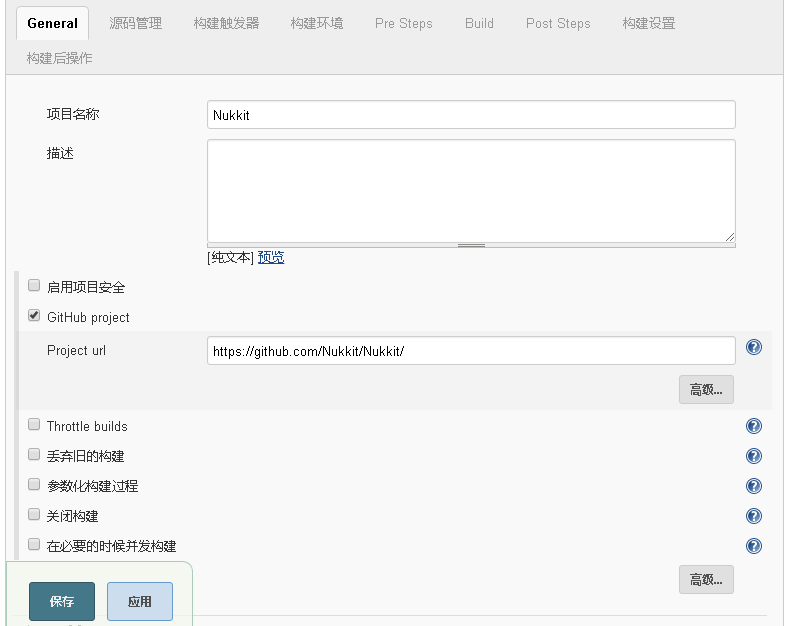
Task: Expand the 高级 options beside the 保存 button
Action: 706,580
